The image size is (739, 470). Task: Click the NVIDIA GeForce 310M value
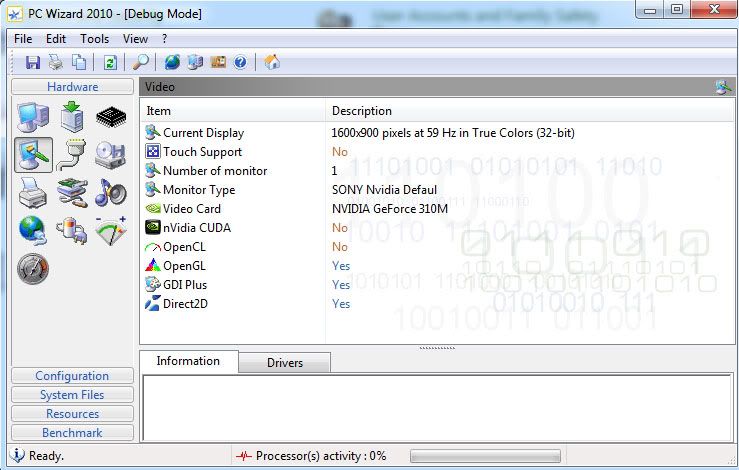(390, 209)
